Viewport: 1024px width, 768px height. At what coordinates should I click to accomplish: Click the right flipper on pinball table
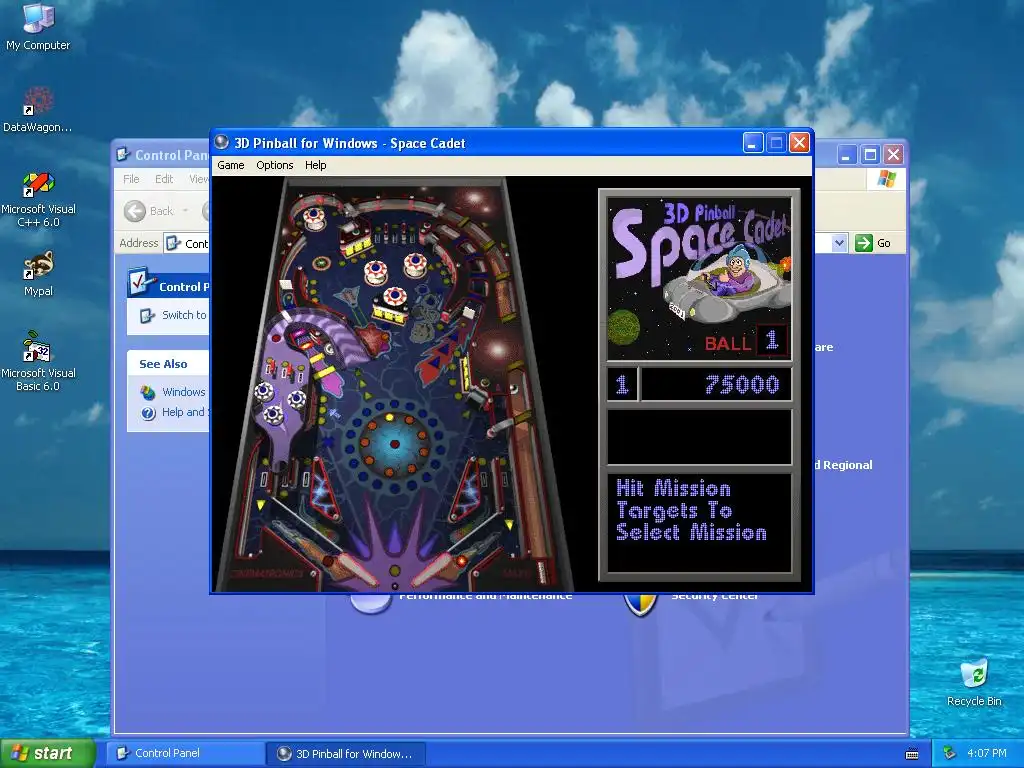pos(436,569)
